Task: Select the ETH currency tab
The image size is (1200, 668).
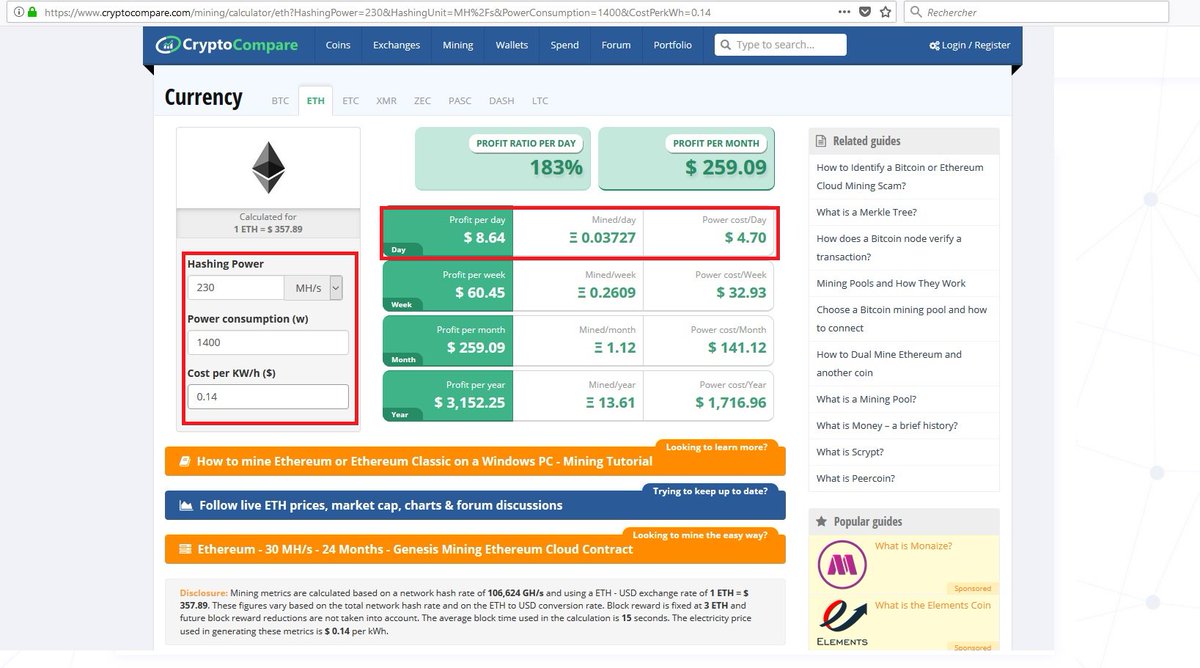Action: [315, 101]
